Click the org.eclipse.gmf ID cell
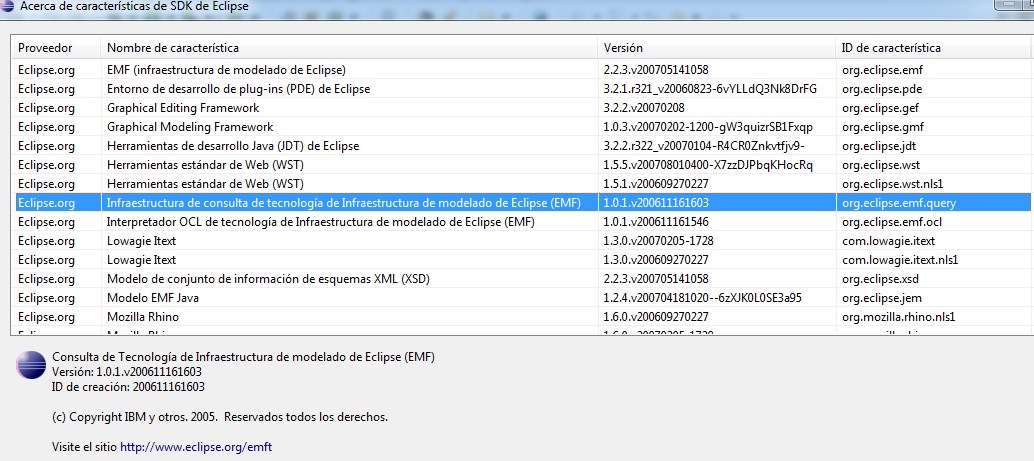Viewport: 1034px width, 461px height. tap(883, 127)
